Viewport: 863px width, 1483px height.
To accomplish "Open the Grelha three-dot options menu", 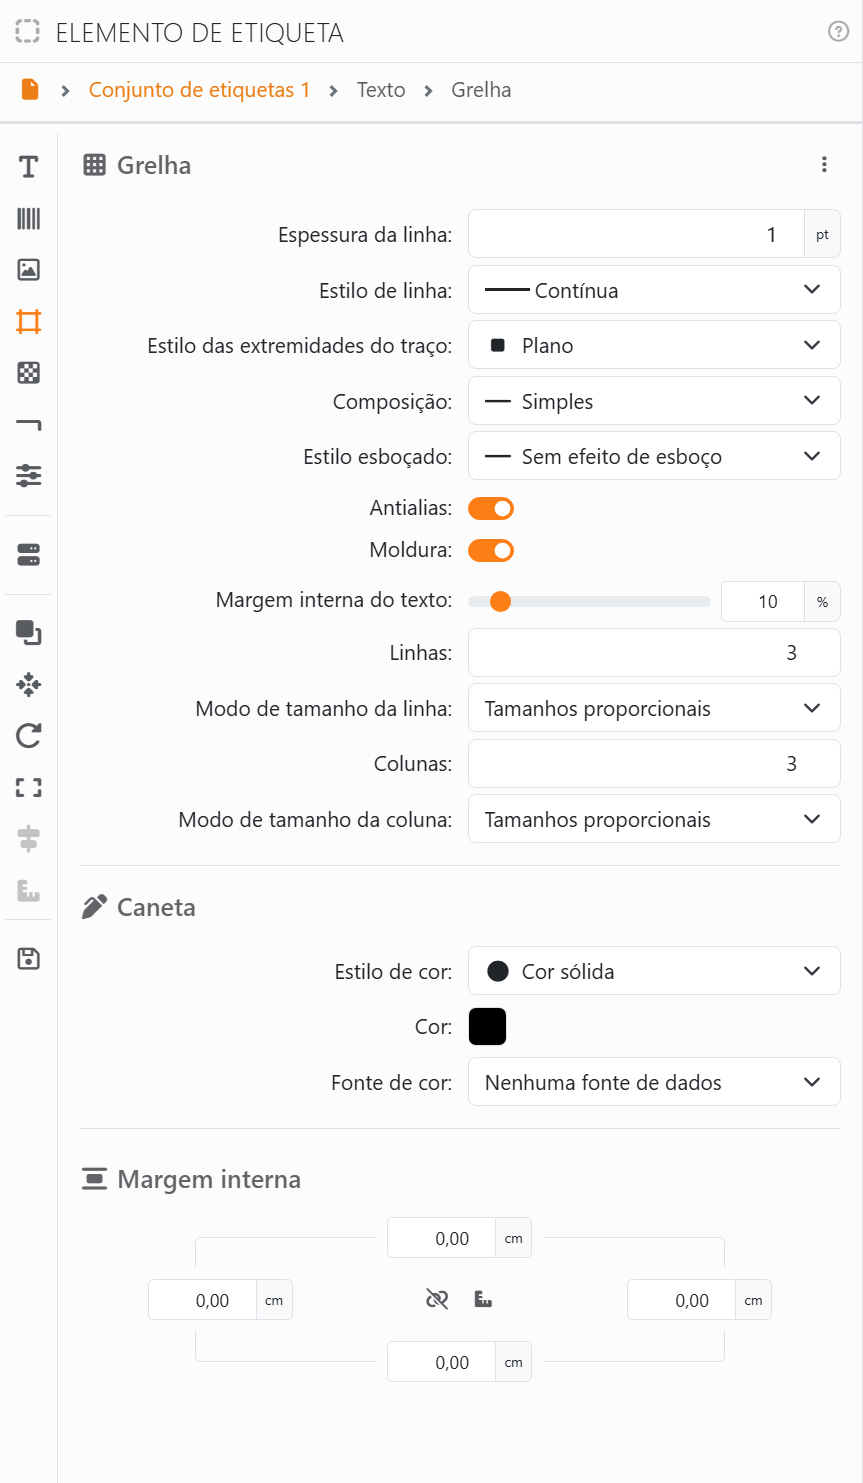I will coord(824,165).
